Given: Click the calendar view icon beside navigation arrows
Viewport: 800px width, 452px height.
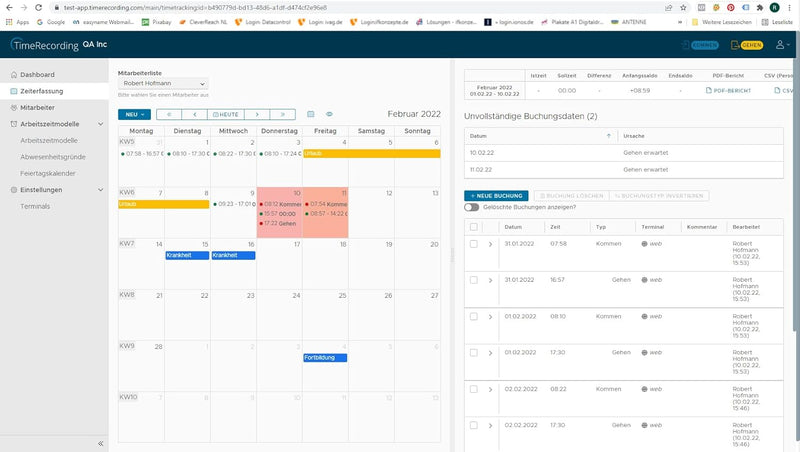Looking at the screenshot, I should point(311,115).
